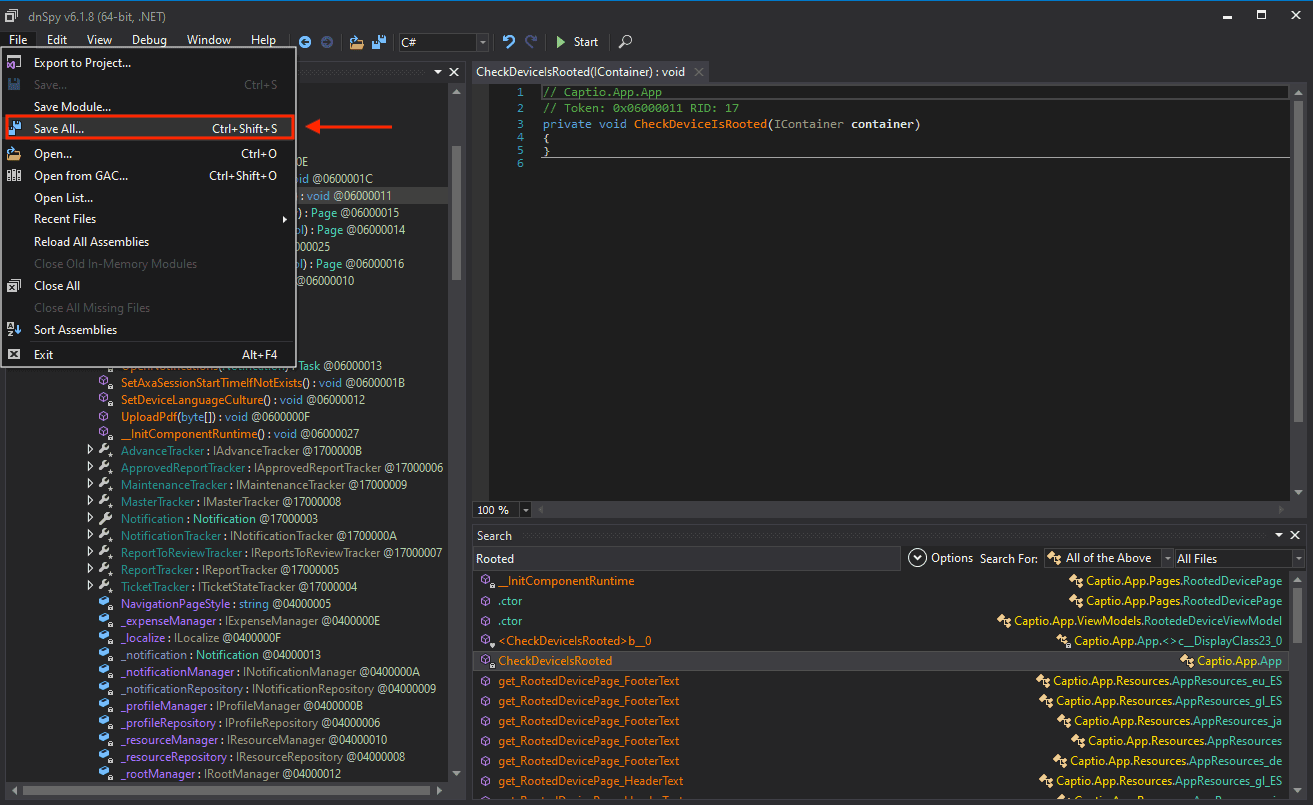Expand the search Options chevron button
Viewport: 1313px width, 805px height.
pos(918,558)
